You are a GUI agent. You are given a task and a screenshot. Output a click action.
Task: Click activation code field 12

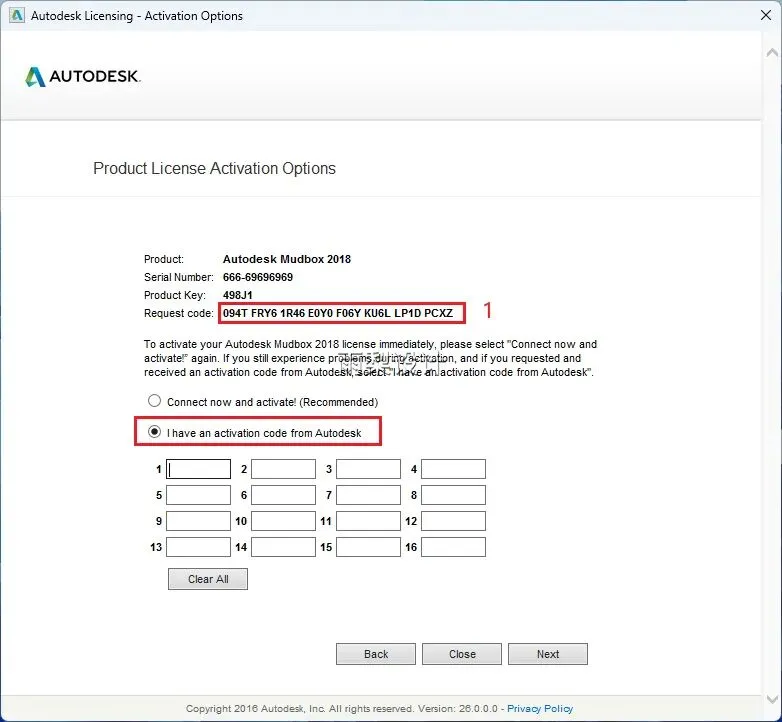[453, 521]
